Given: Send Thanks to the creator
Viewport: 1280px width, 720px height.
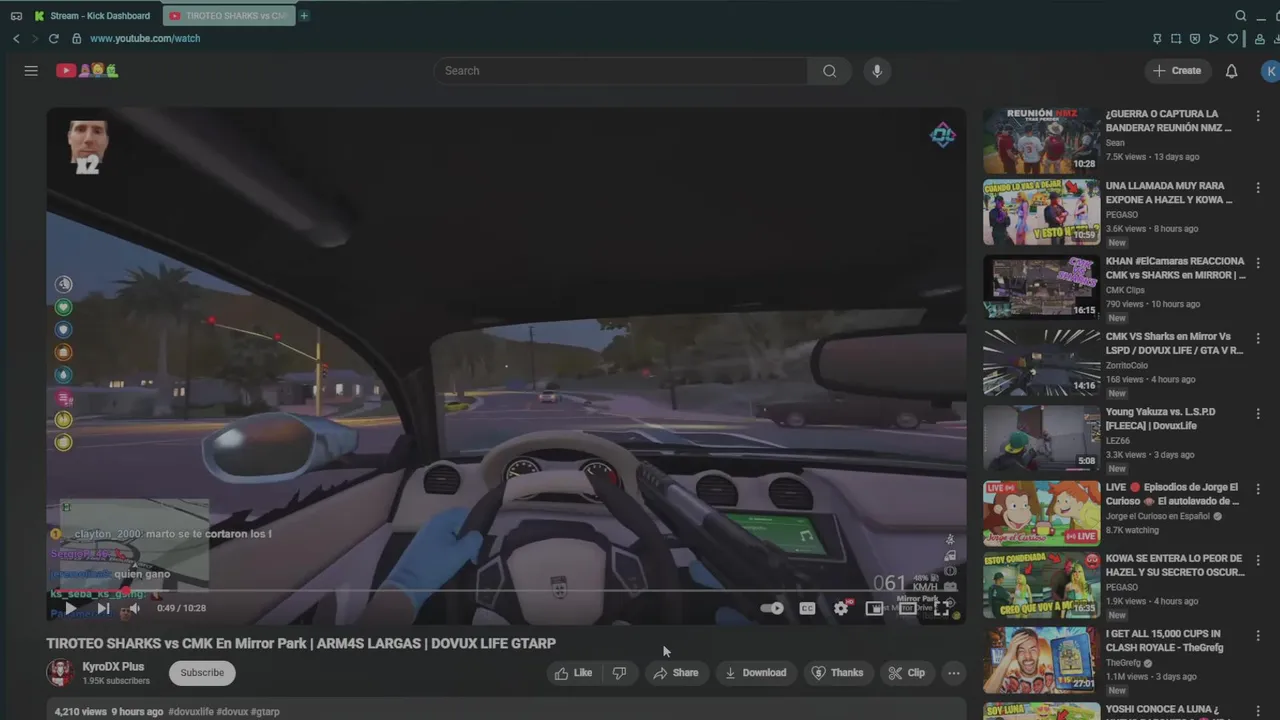Looking at the screenshot, I should [837, 673].
